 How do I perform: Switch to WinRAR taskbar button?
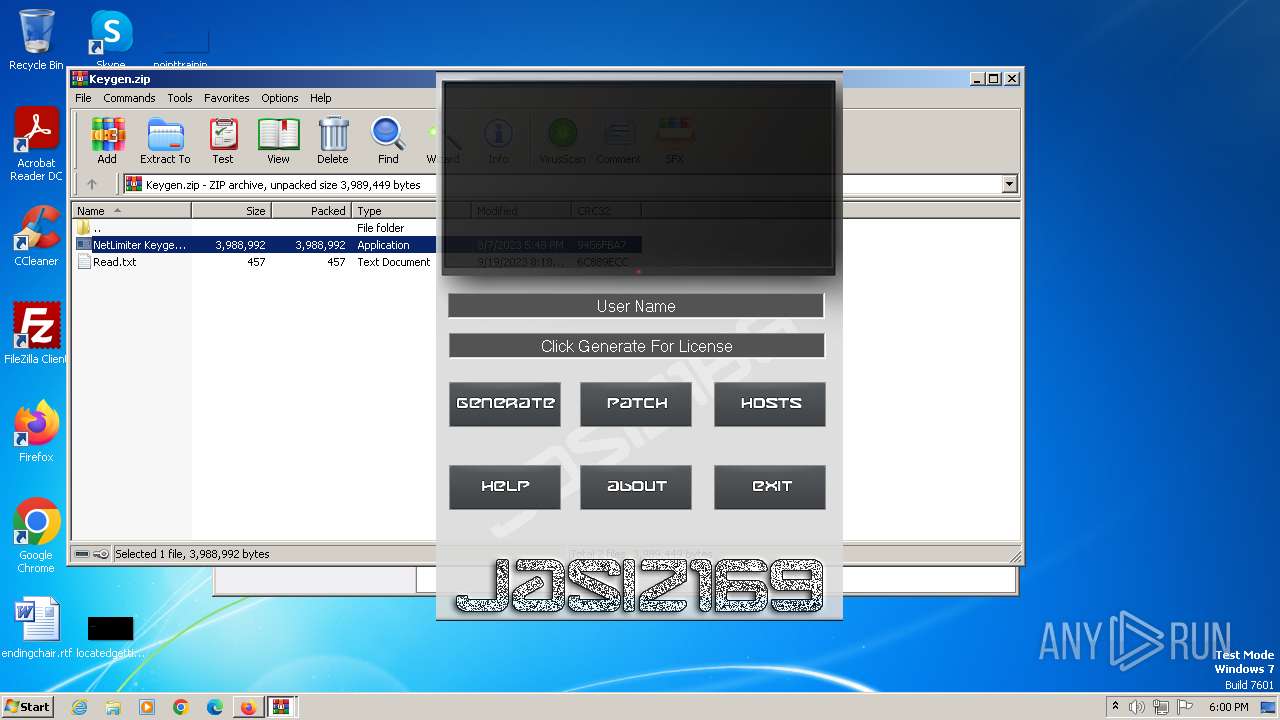(280, 707)
